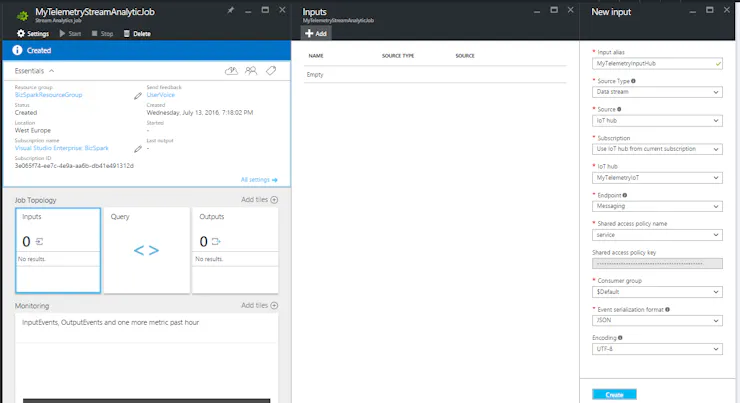Show Source Type info tooltip icon
The width and height of the screenshot is (740, 403).
(633, 81)
